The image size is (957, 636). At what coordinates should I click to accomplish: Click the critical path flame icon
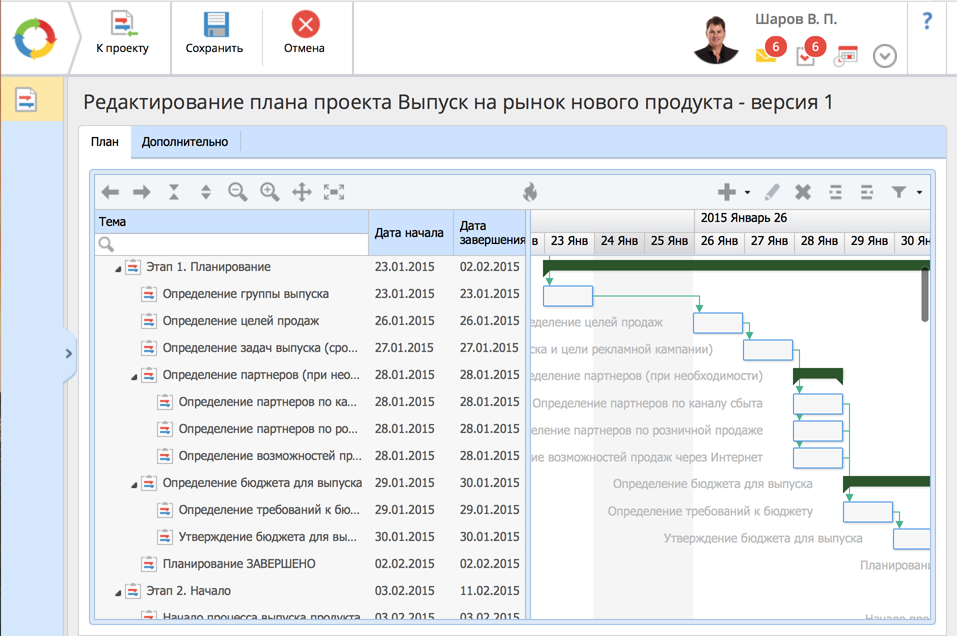[529, 192]
